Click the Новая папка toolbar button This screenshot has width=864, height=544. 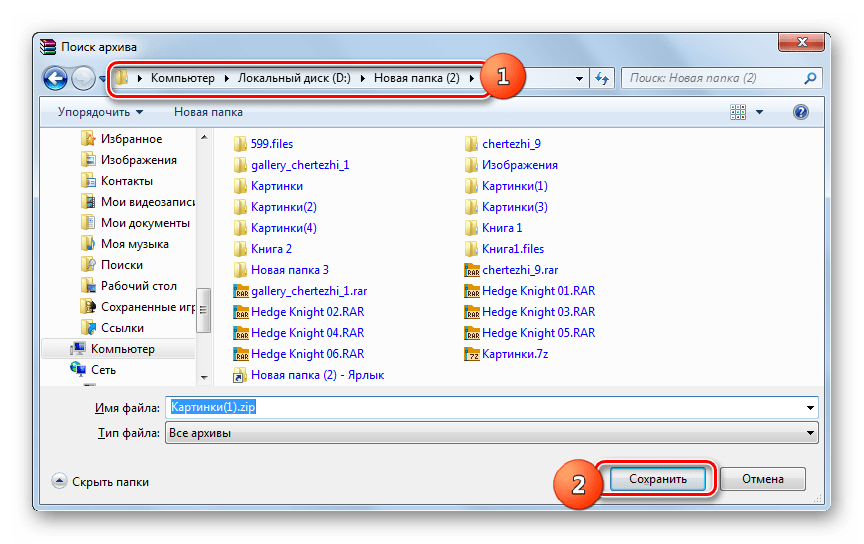click(208, 112)
